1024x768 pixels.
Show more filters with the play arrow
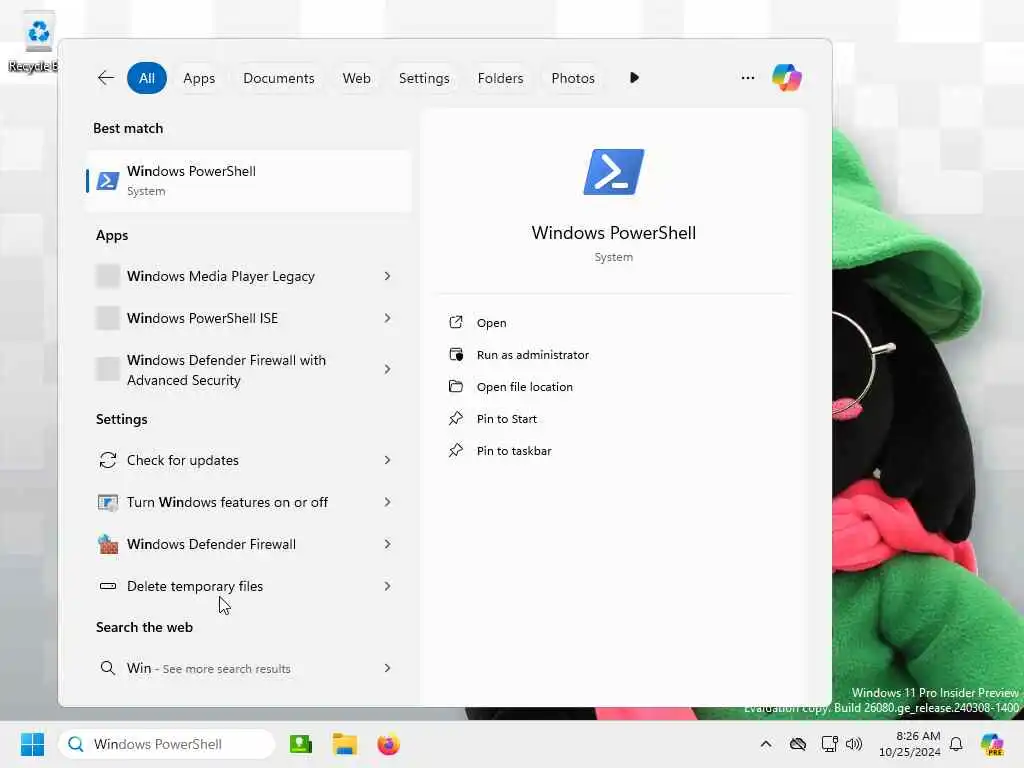tap(634, 78)
